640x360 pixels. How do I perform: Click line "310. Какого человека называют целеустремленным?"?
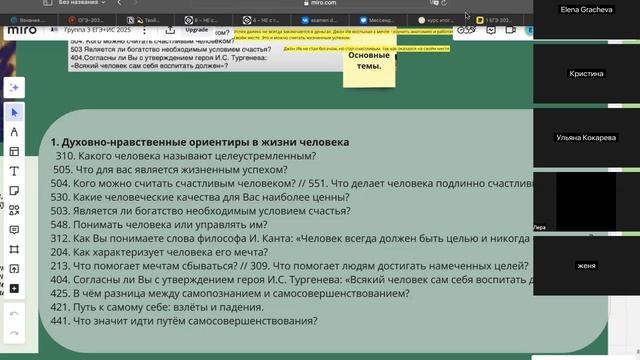point(186,156)
